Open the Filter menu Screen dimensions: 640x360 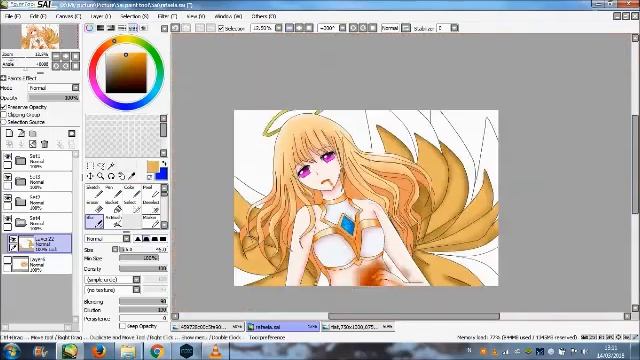coord(167,16)
